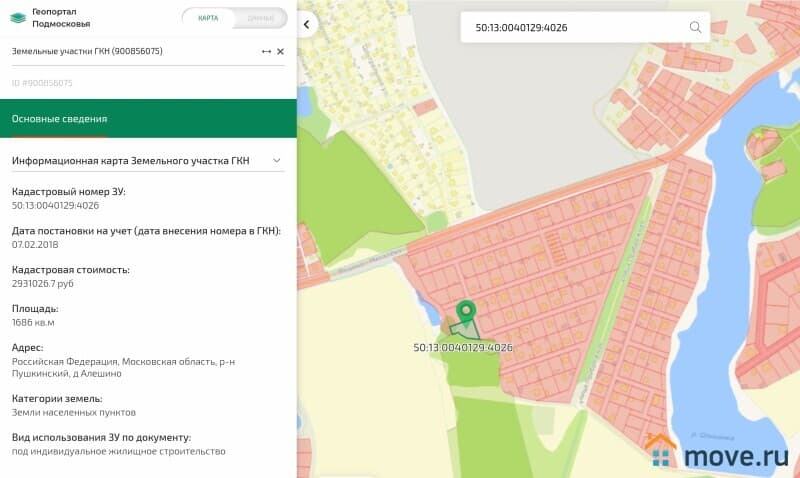This screenshot has width=800, height=478.
Task: Open the Информационная карта Земельного участка ГКН selector
Action: pos(130,160)
